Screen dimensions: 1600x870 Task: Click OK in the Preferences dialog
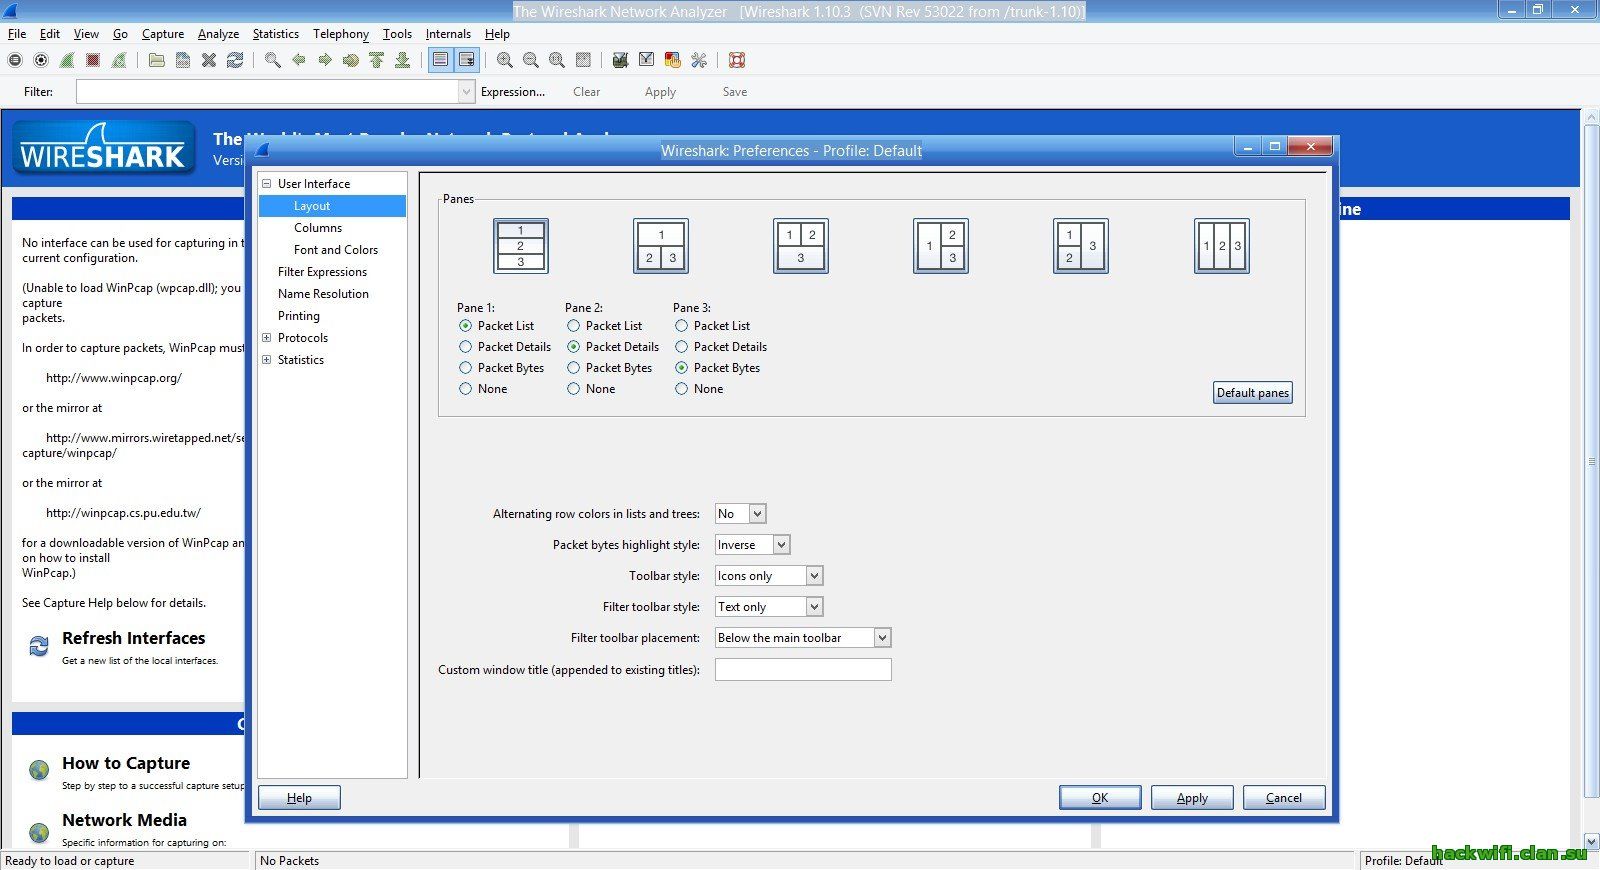click(x=1100, y=798)
